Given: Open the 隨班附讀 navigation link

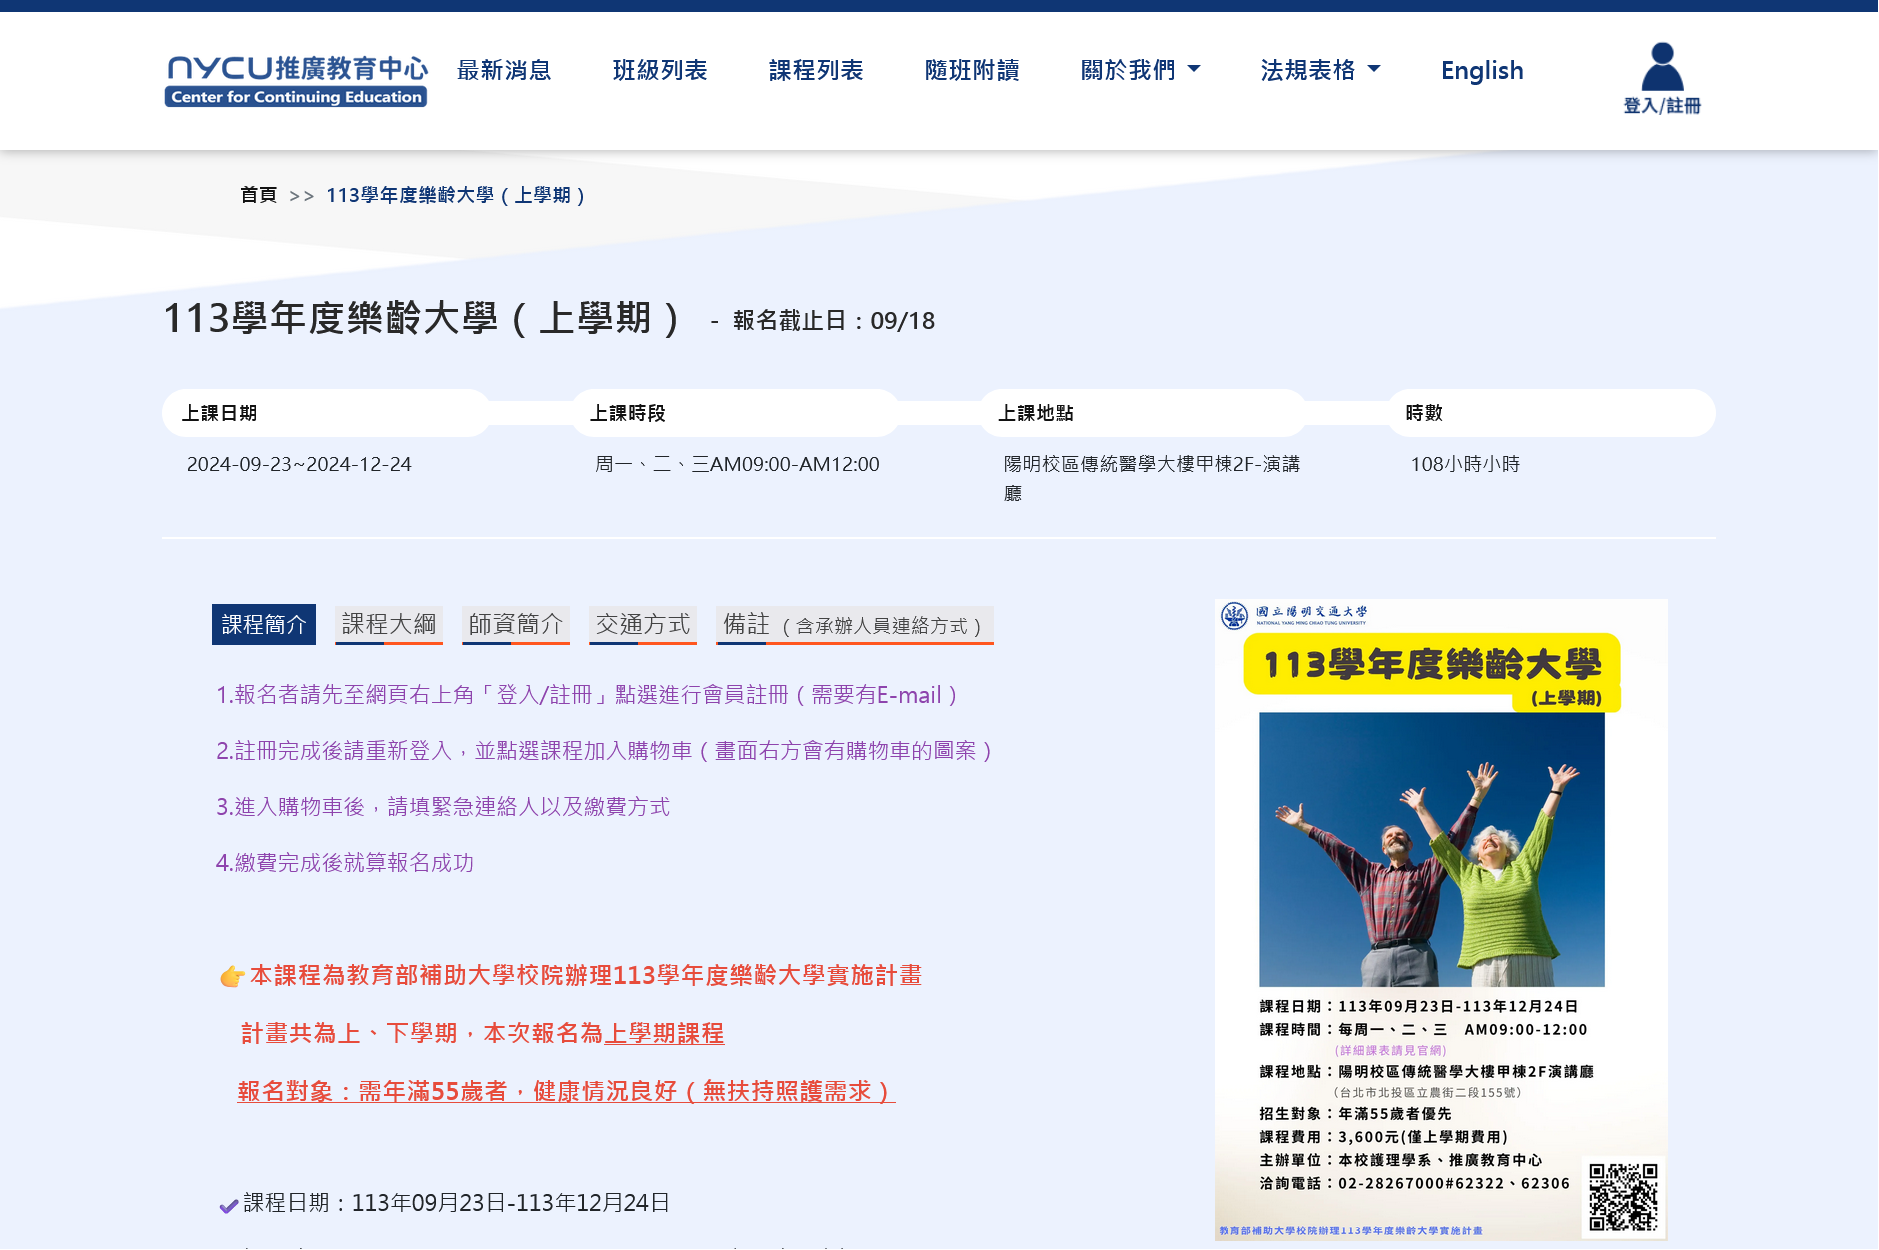Looking at the screenshot, I should [972, 70].
